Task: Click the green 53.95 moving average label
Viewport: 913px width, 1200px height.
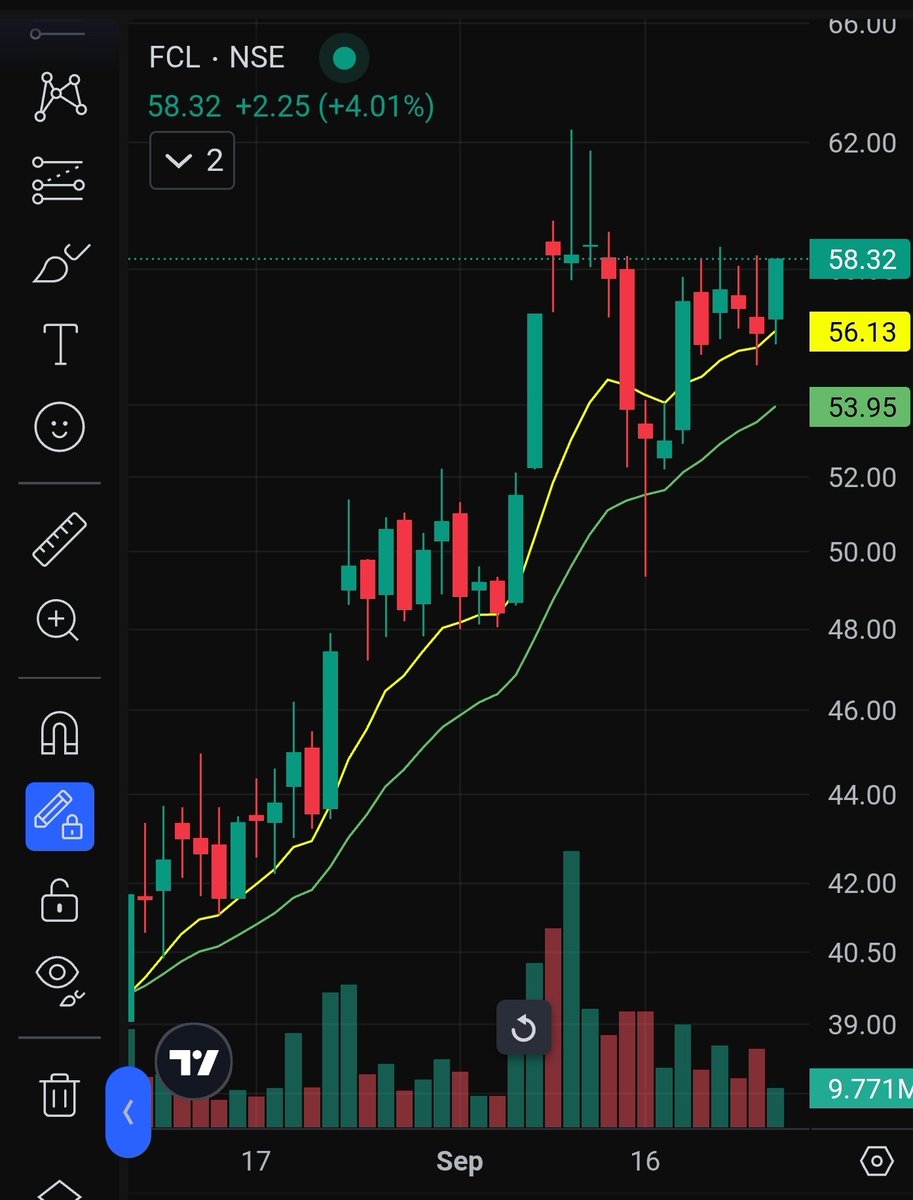Action: tap(861, 407)
